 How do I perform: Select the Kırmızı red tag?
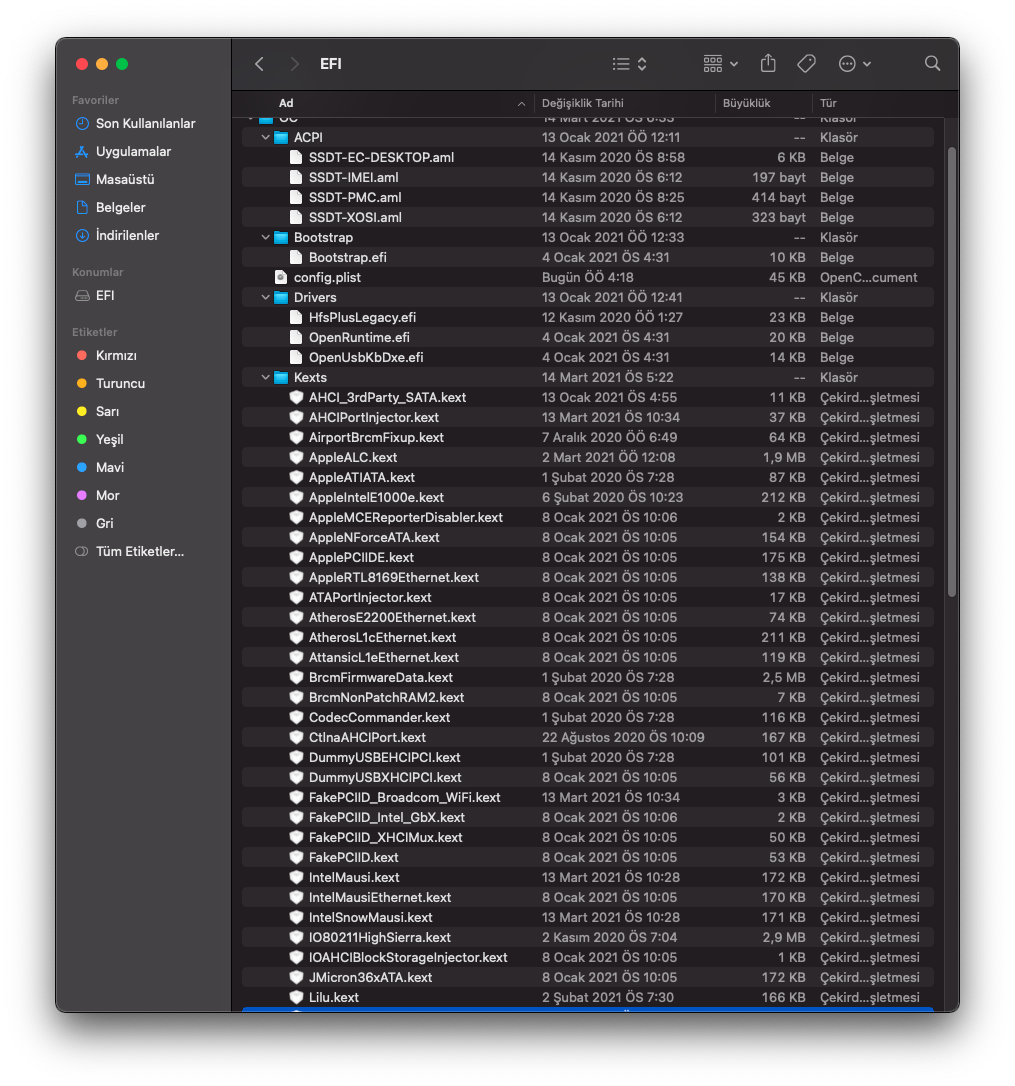(x=116, y=356)
